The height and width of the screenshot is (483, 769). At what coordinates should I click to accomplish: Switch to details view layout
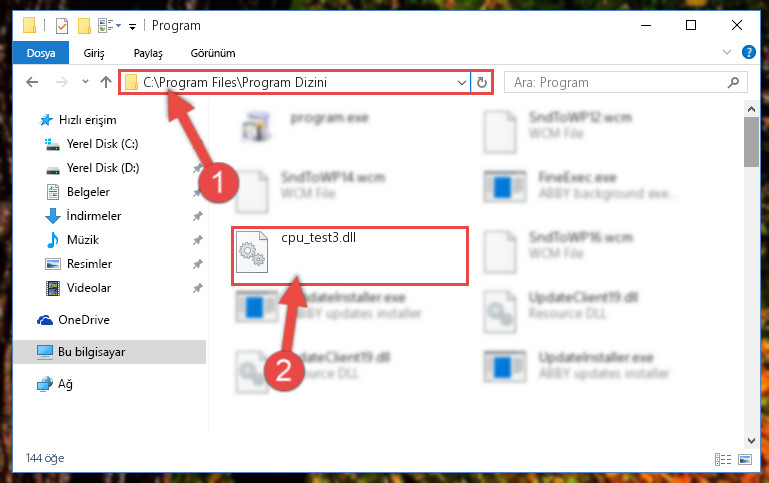723,459
